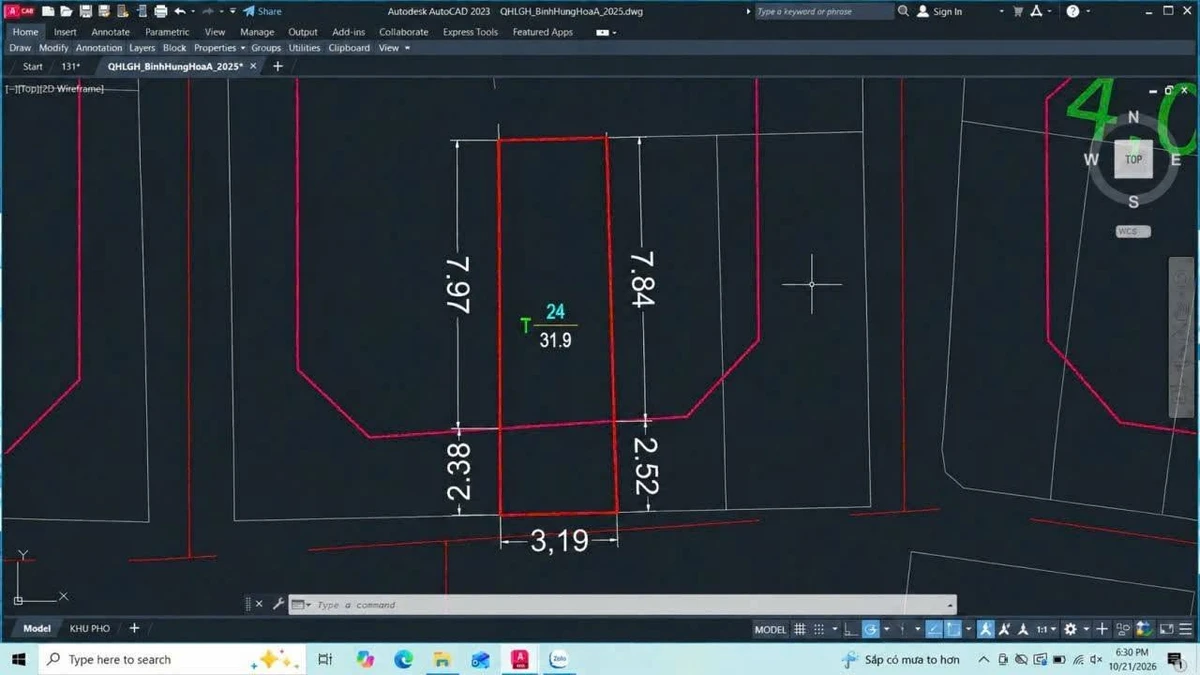Screen dimensions: 1200x675
Task: Click the MODEL space button in status bar
Action: tap(770, 629)
